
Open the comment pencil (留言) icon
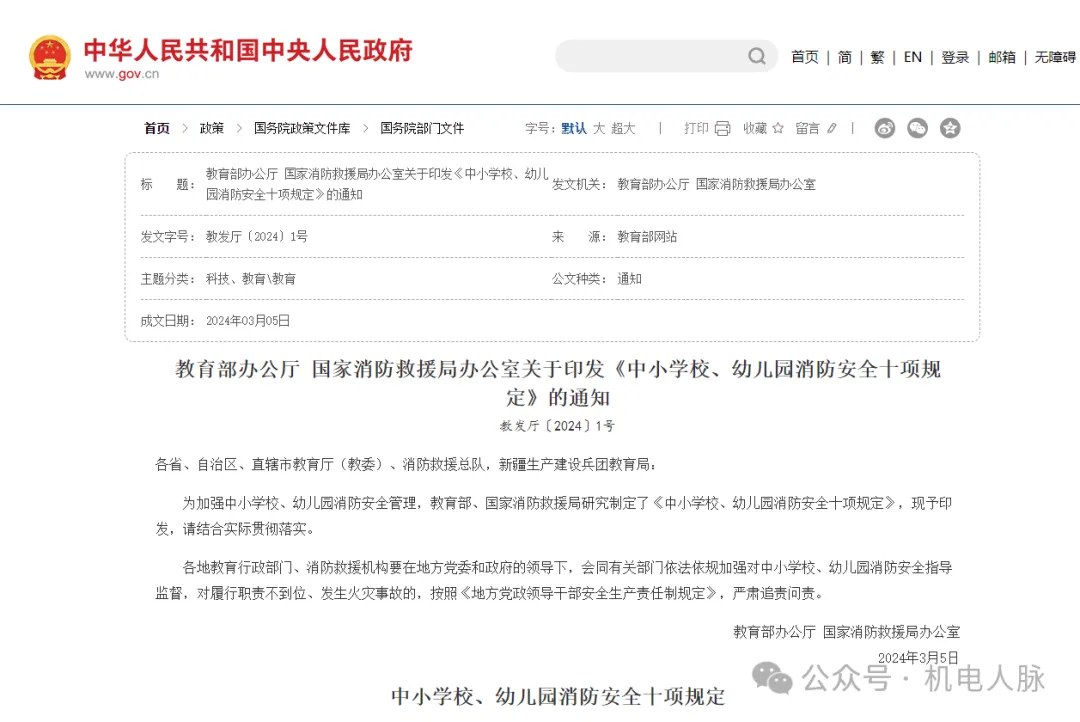[831, 128]
